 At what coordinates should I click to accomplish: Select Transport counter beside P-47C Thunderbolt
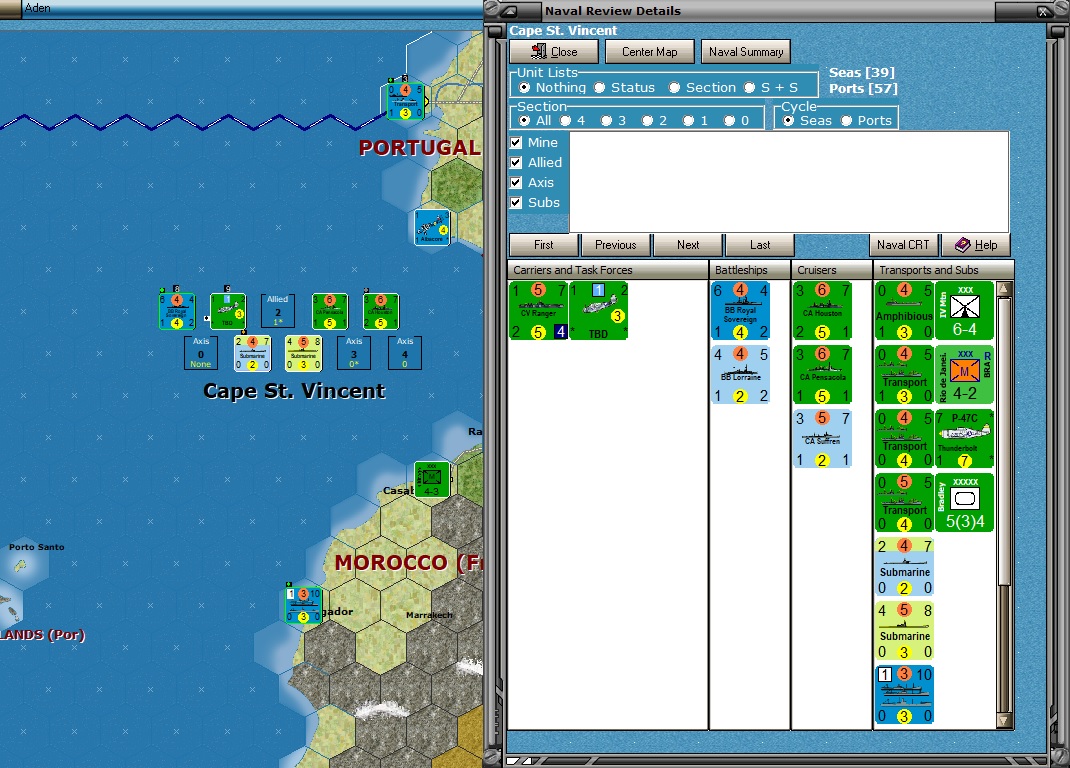coord(904,439)
